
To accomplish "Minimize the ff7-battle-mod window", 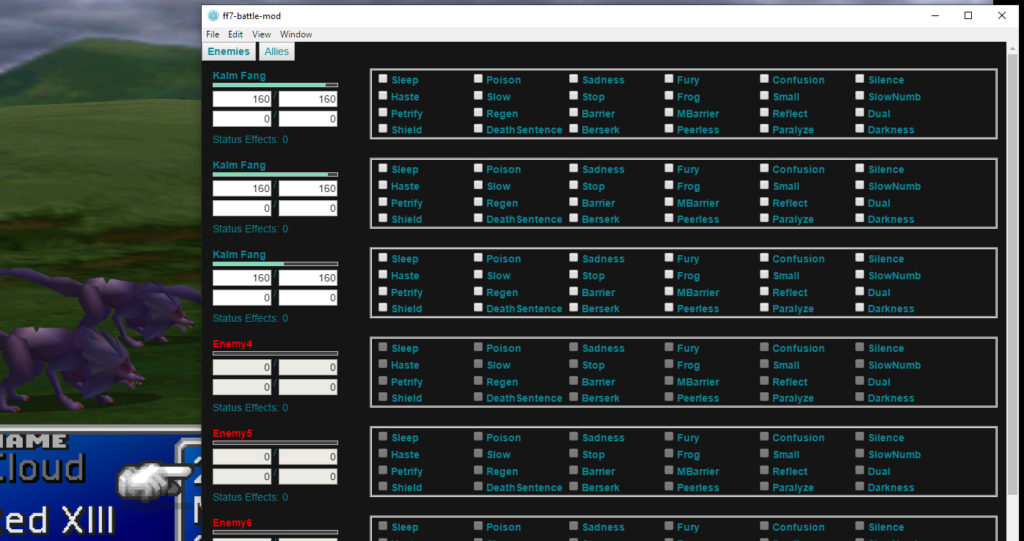I will point(935,16).
